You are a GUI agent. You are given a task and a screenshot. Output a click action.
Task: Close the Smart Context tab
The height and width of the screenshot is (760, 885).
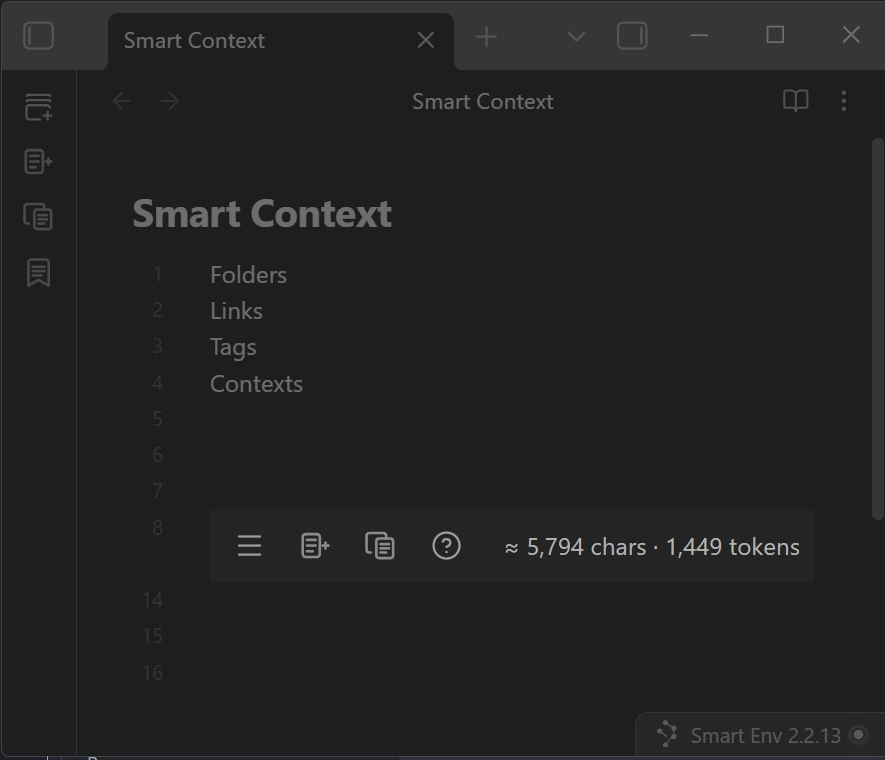(x=425, y=40)
